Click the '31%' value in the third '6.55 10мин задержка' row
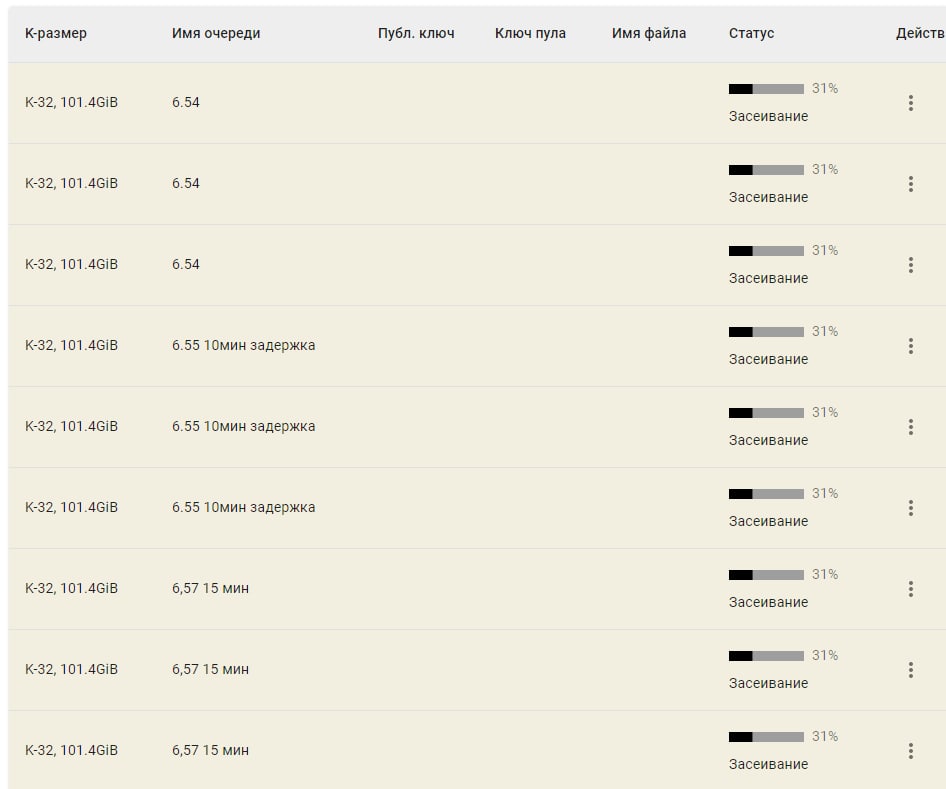The height and width of the screenshot is (789, 946). click(x=825, y=493)
